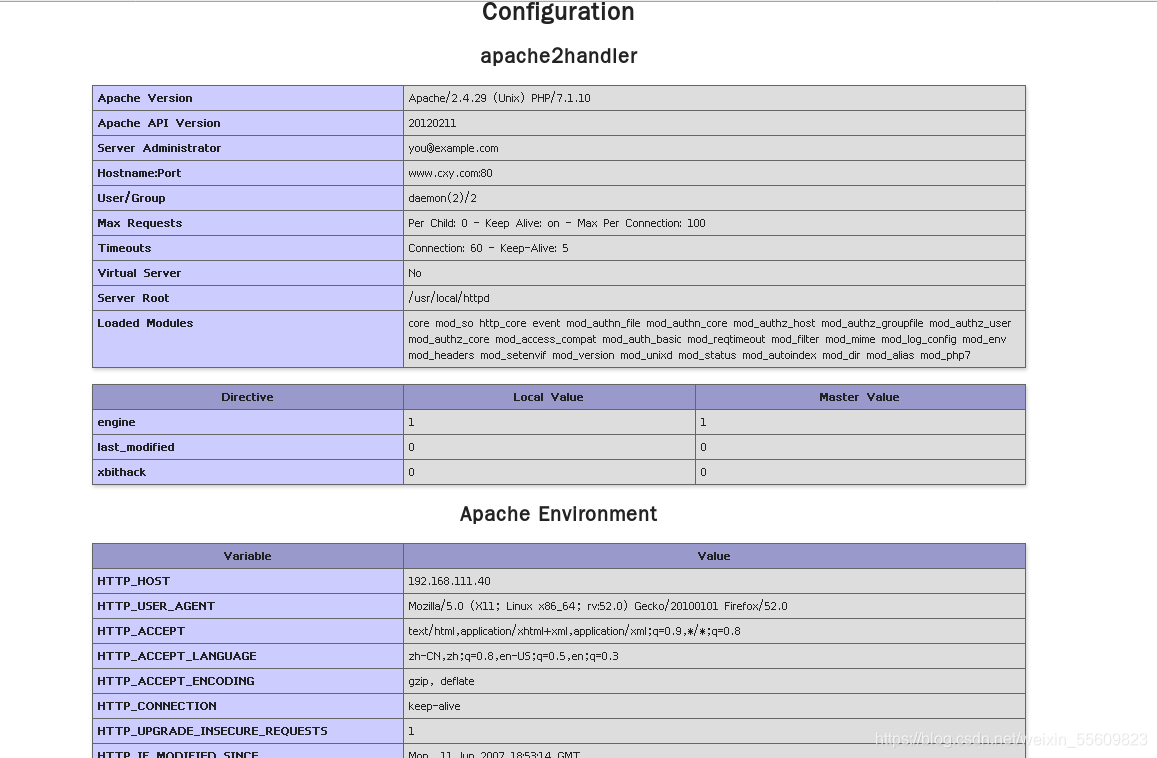Viewport: 1157px width, 758px height.
Task: Click the 'Apache Environment' heading
Action: pos(559,514)
